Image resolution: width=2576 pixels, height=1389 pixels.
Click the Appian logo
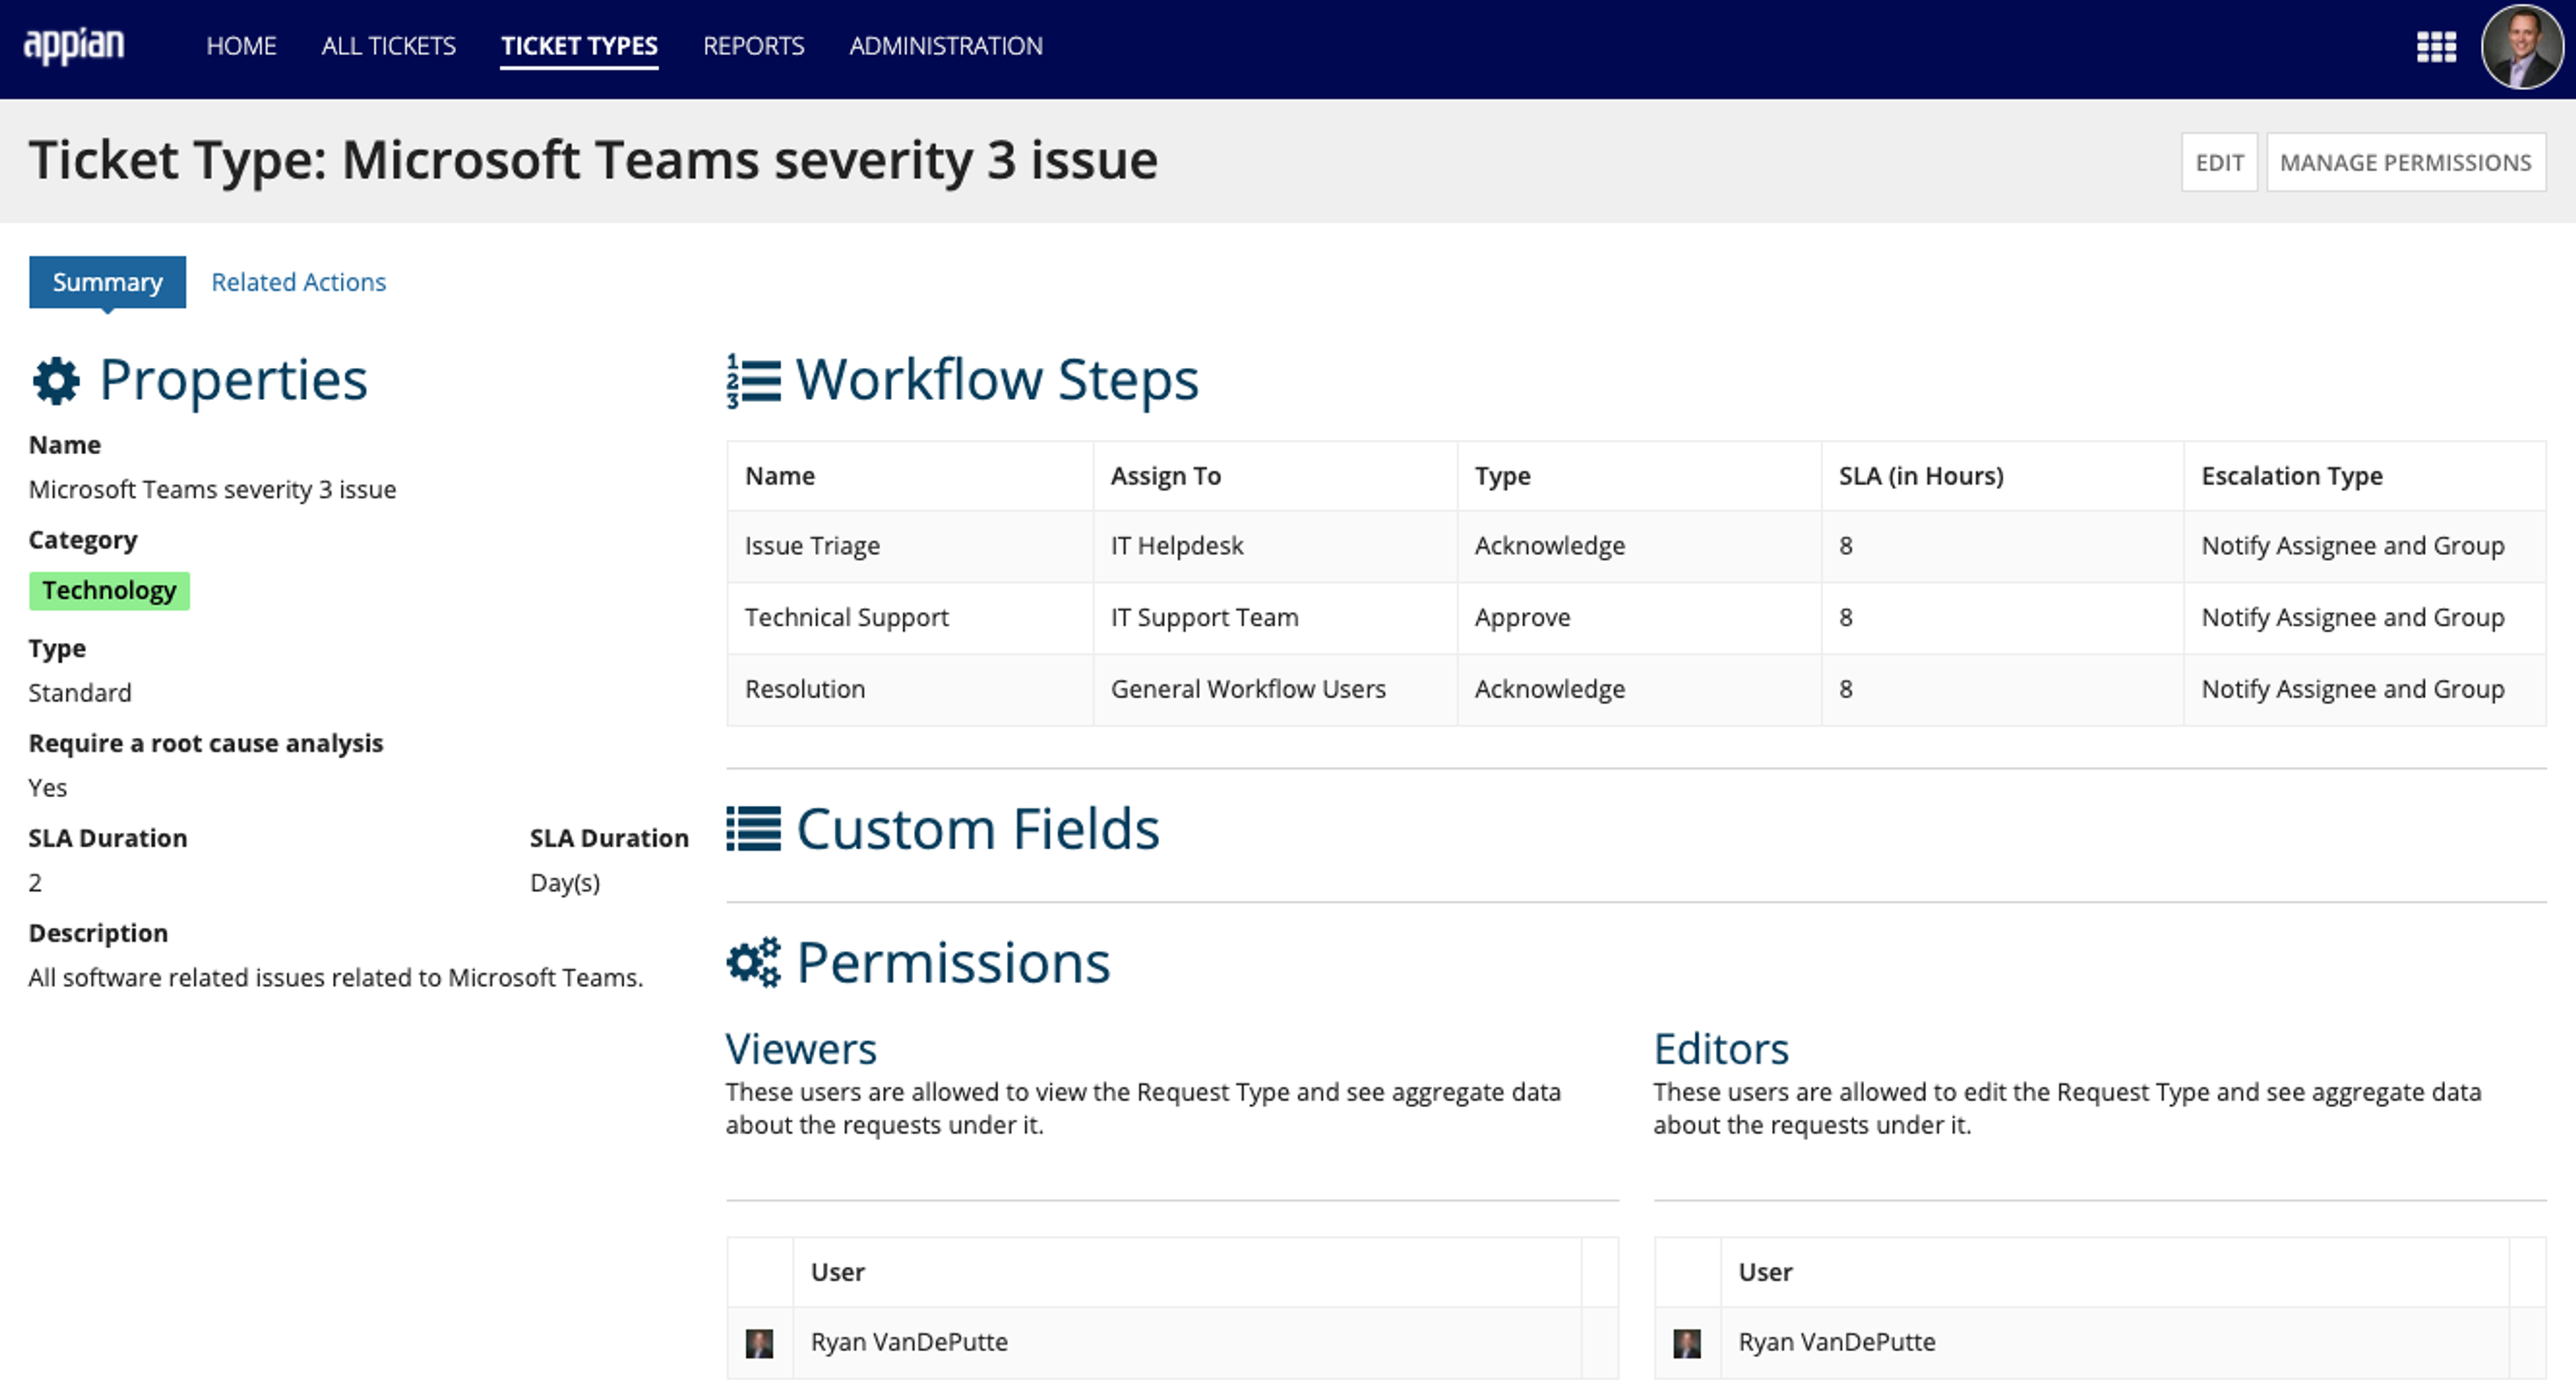[x=74, y=46]
